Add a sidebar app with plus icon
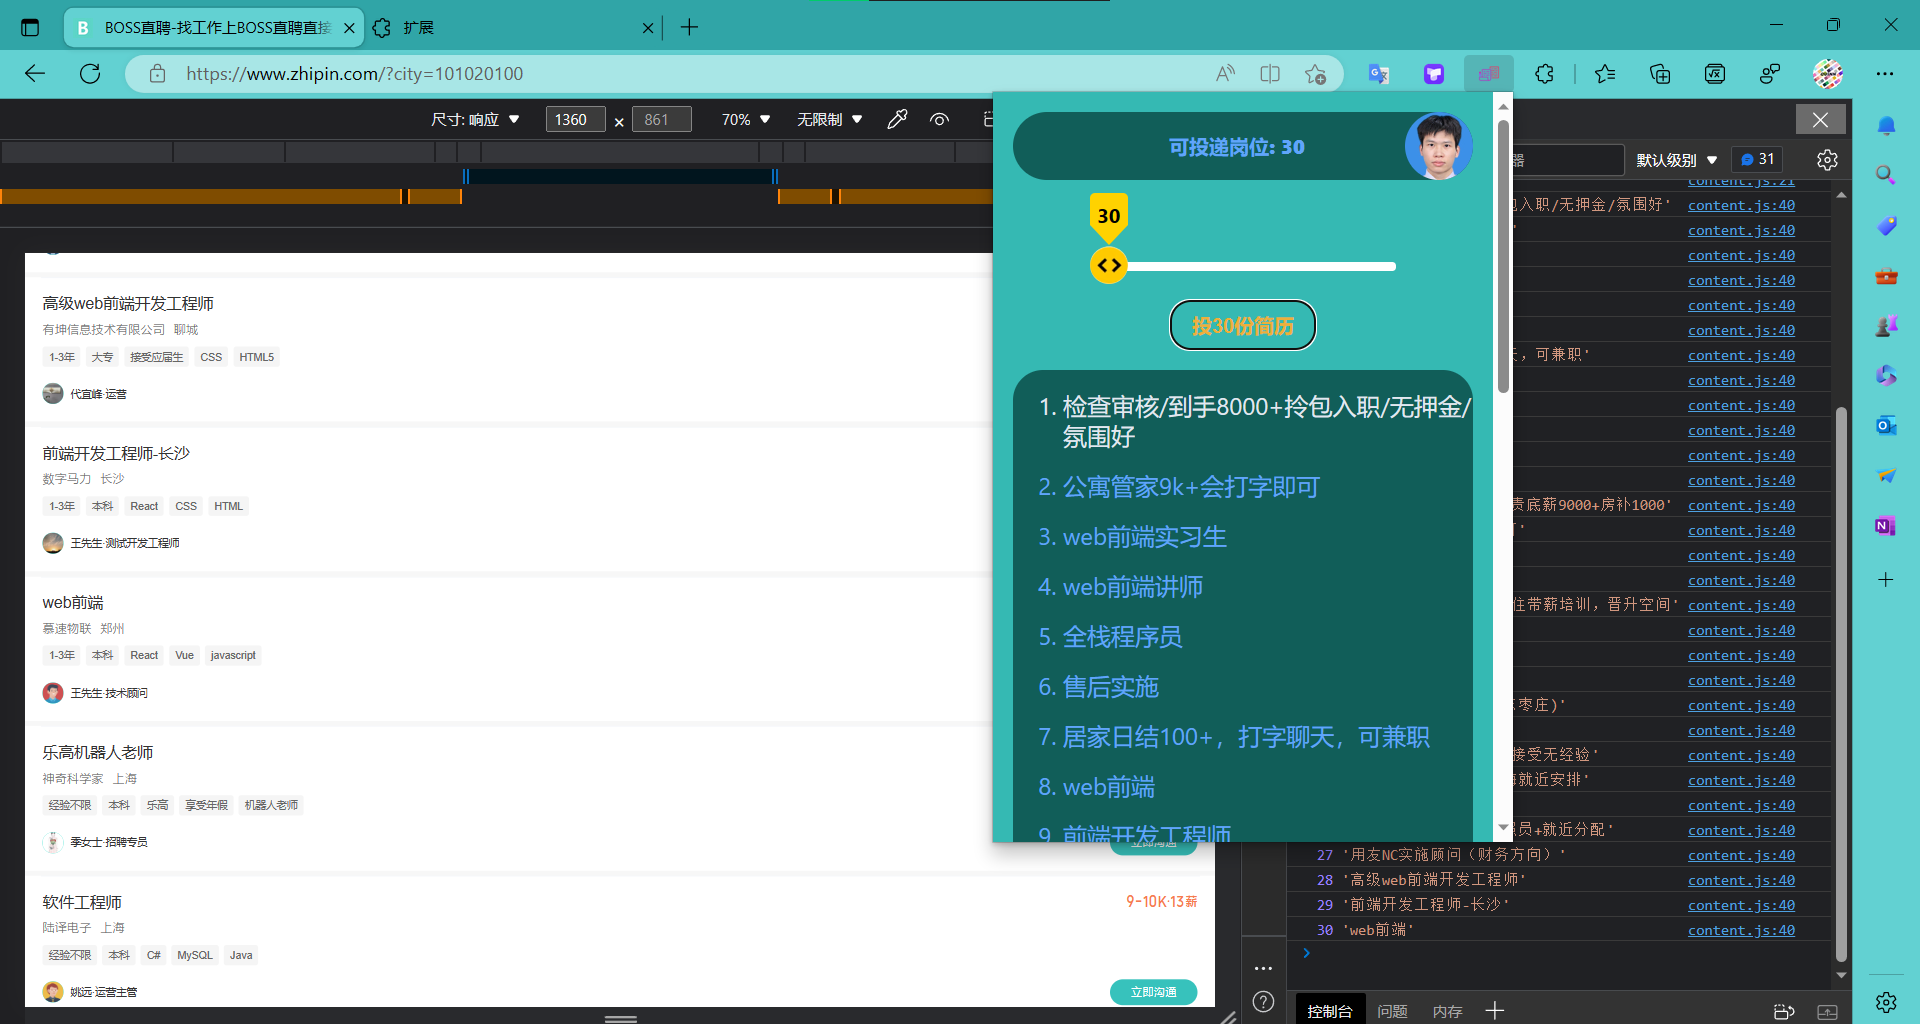 (1886, 580)
